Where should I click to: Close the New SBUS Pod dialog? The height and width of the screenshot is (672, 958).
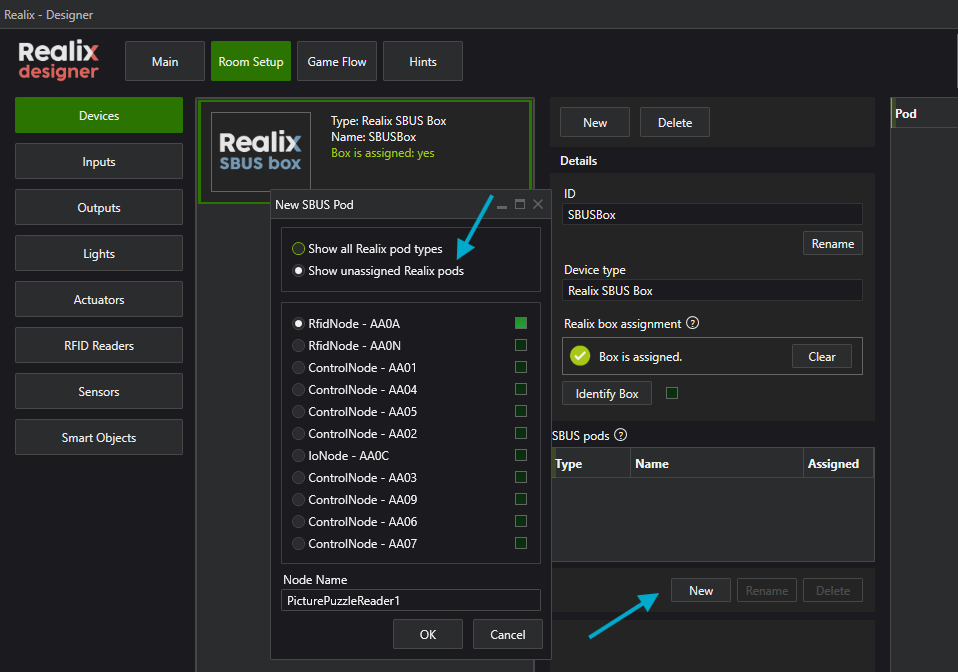(x=538, y=204)
